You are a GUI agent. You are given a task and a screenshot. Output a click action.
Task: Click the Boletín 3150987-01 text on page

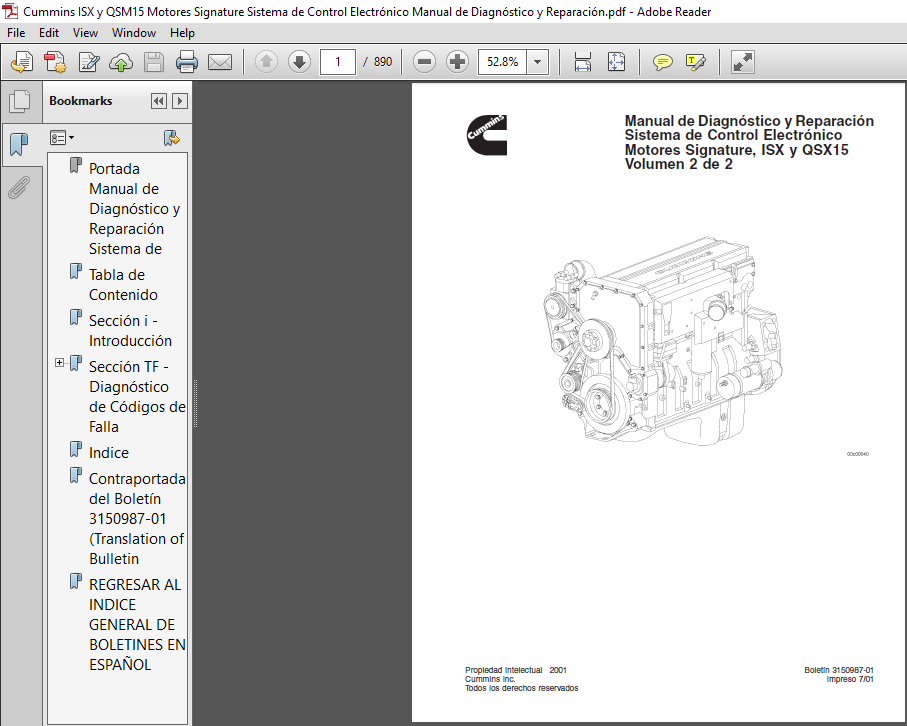coord(839,670)
